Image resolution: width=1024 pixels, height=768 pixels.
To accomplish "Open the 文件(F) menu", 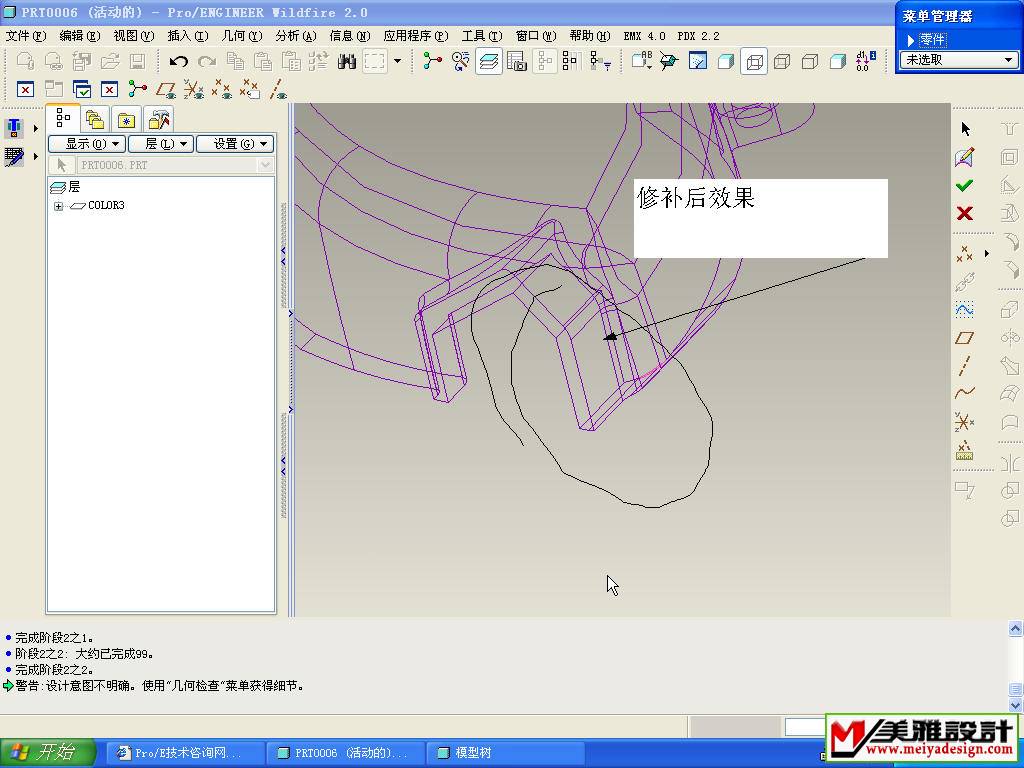I will (x=26, y=36).
